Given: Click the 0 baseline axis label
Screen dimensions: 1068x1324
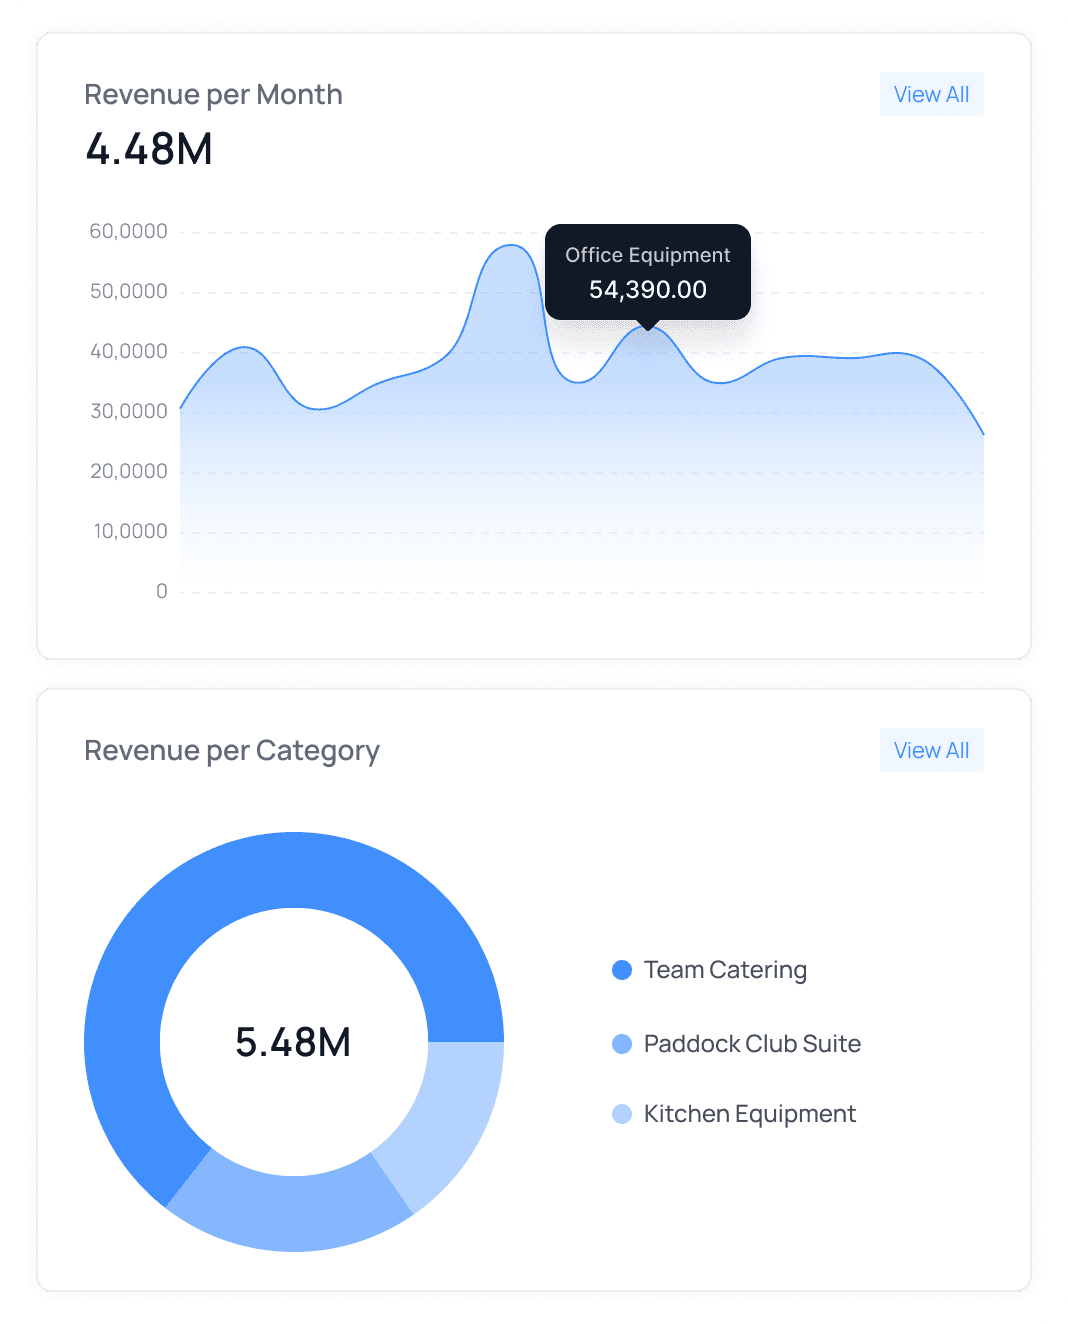Looking at the screenshot, I should (161, 591).
